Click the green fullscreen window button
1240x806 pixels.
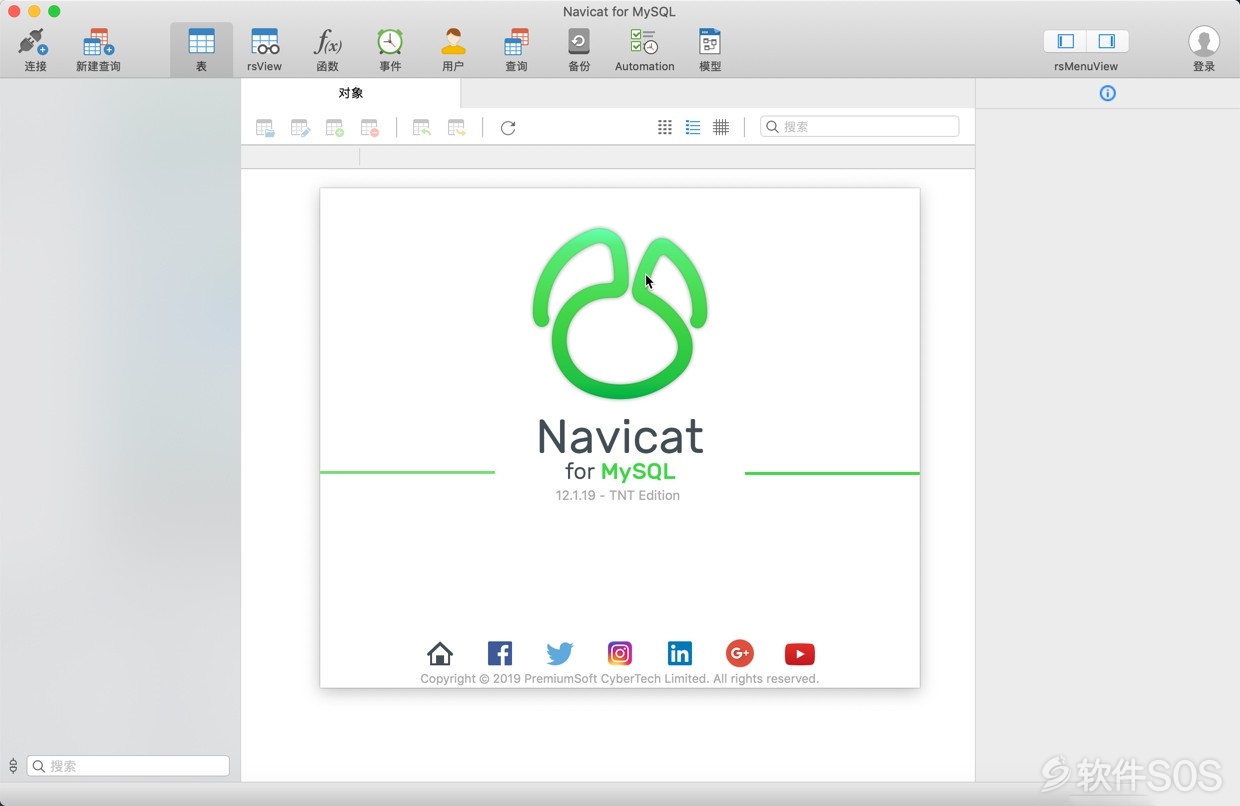click(54, 11)
